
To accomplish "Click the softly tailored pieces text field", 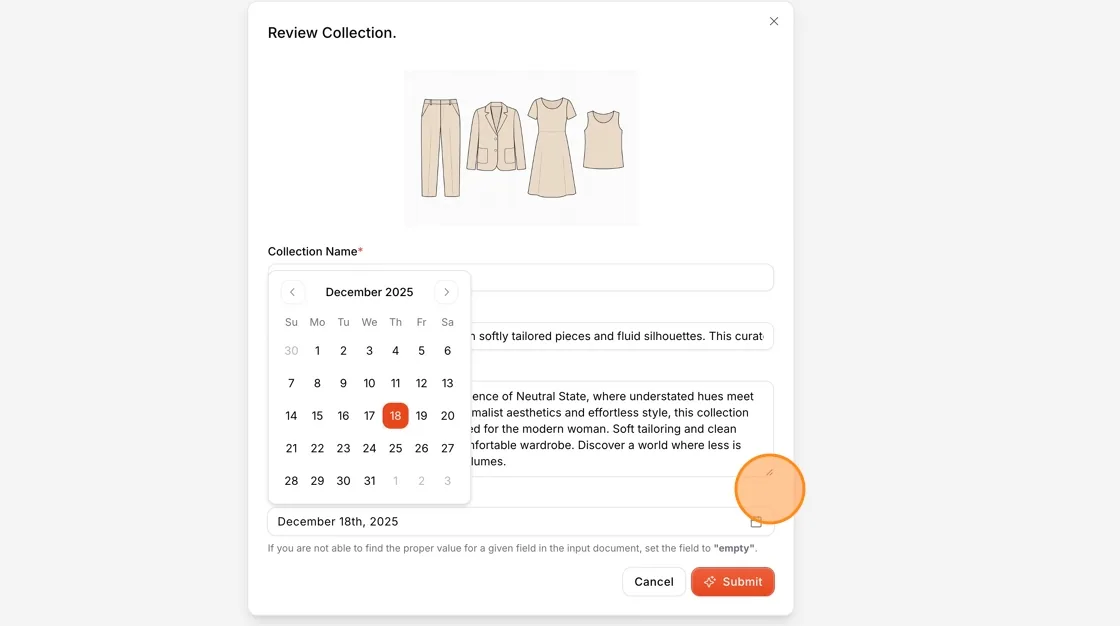I will [521, 336].
